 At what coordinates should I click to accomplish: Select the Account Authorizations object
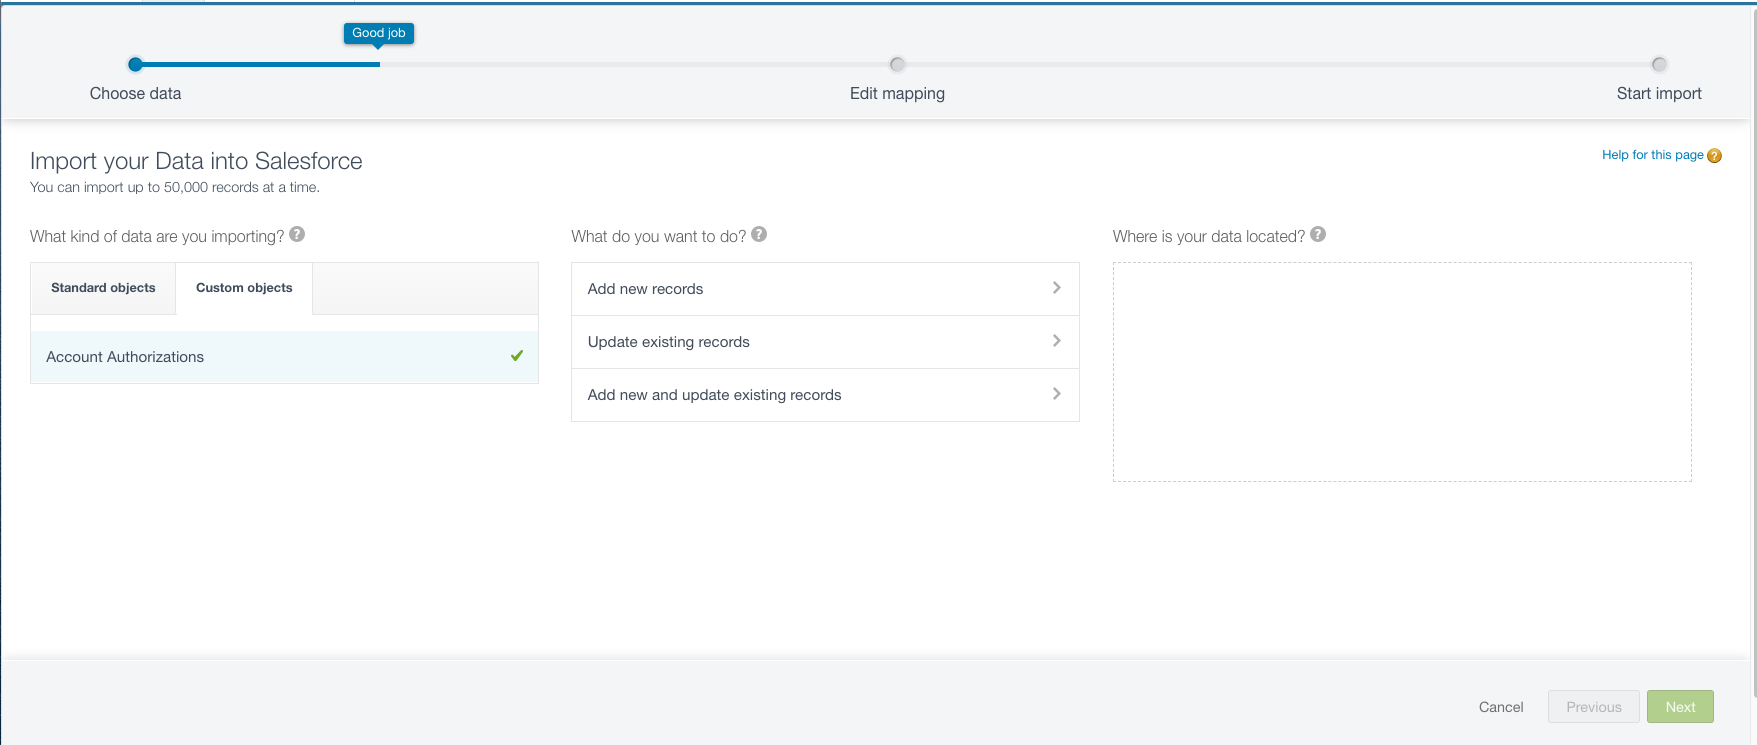coord(125,357)
